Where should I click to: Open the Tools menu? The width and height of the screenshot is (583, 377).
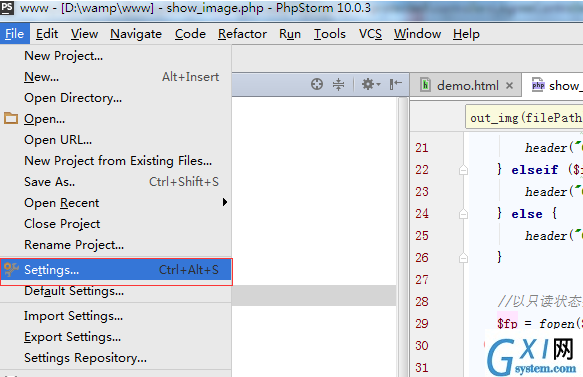(329, 34)
